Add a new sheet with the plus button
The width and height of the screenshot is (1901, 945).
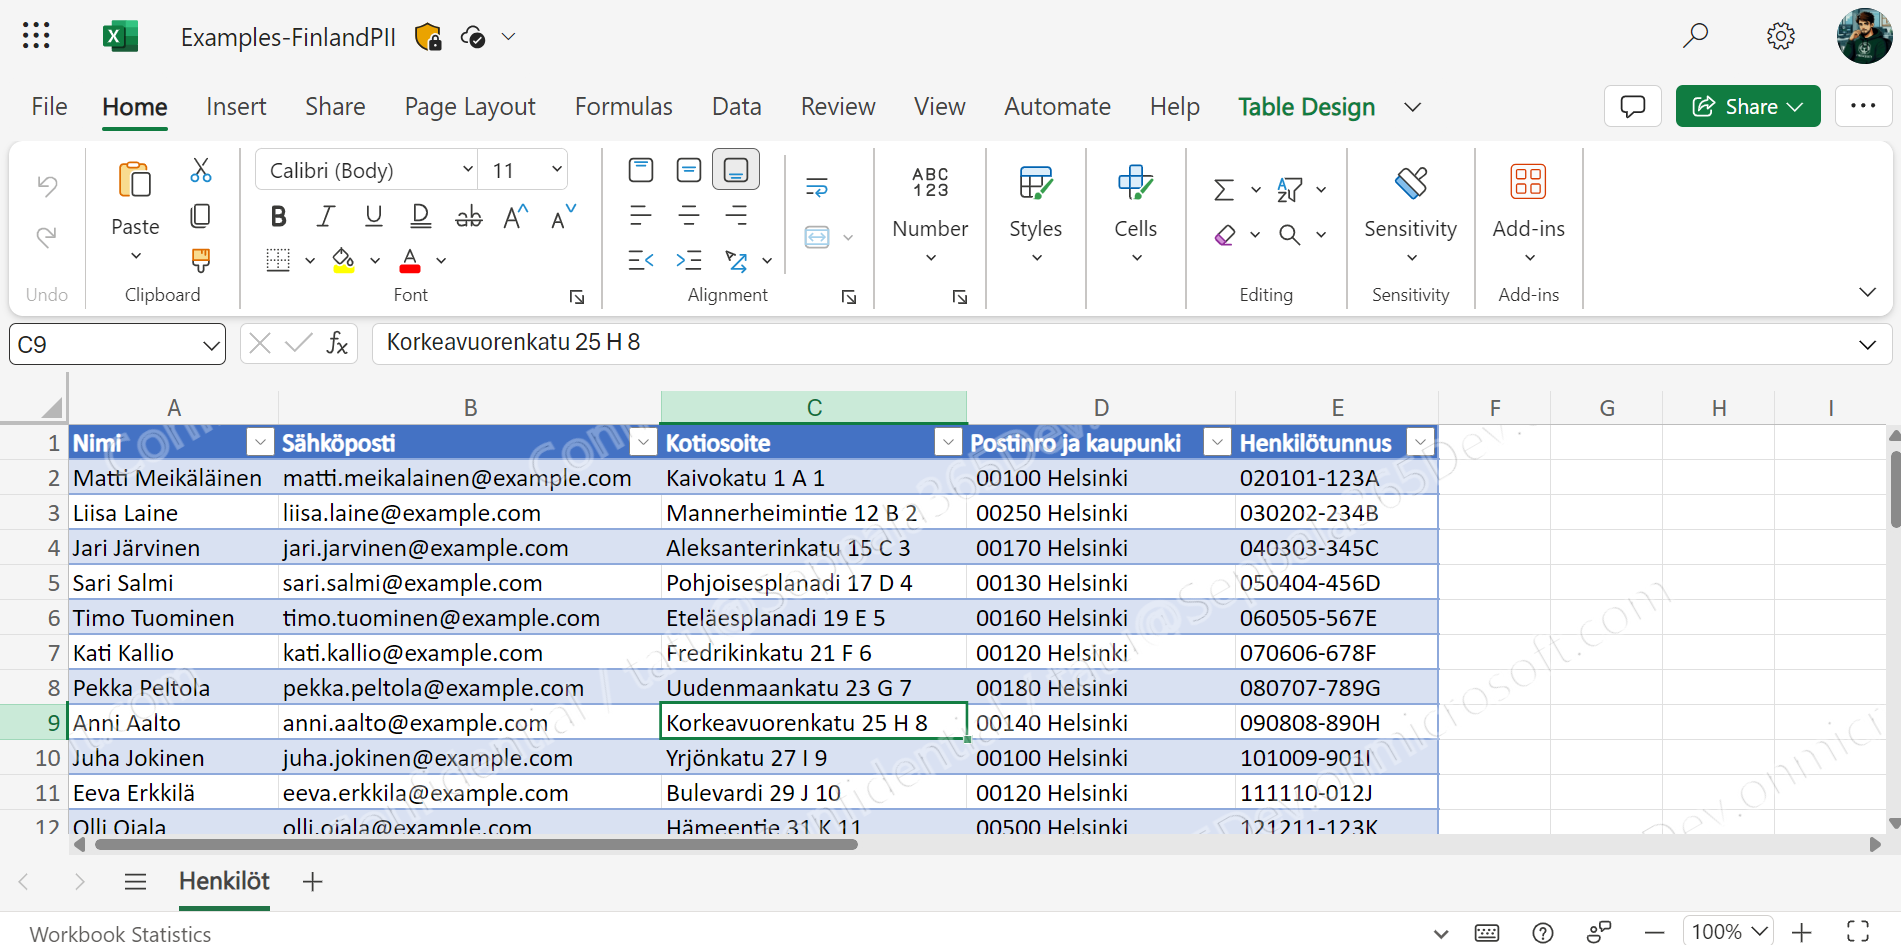point(311,882)
